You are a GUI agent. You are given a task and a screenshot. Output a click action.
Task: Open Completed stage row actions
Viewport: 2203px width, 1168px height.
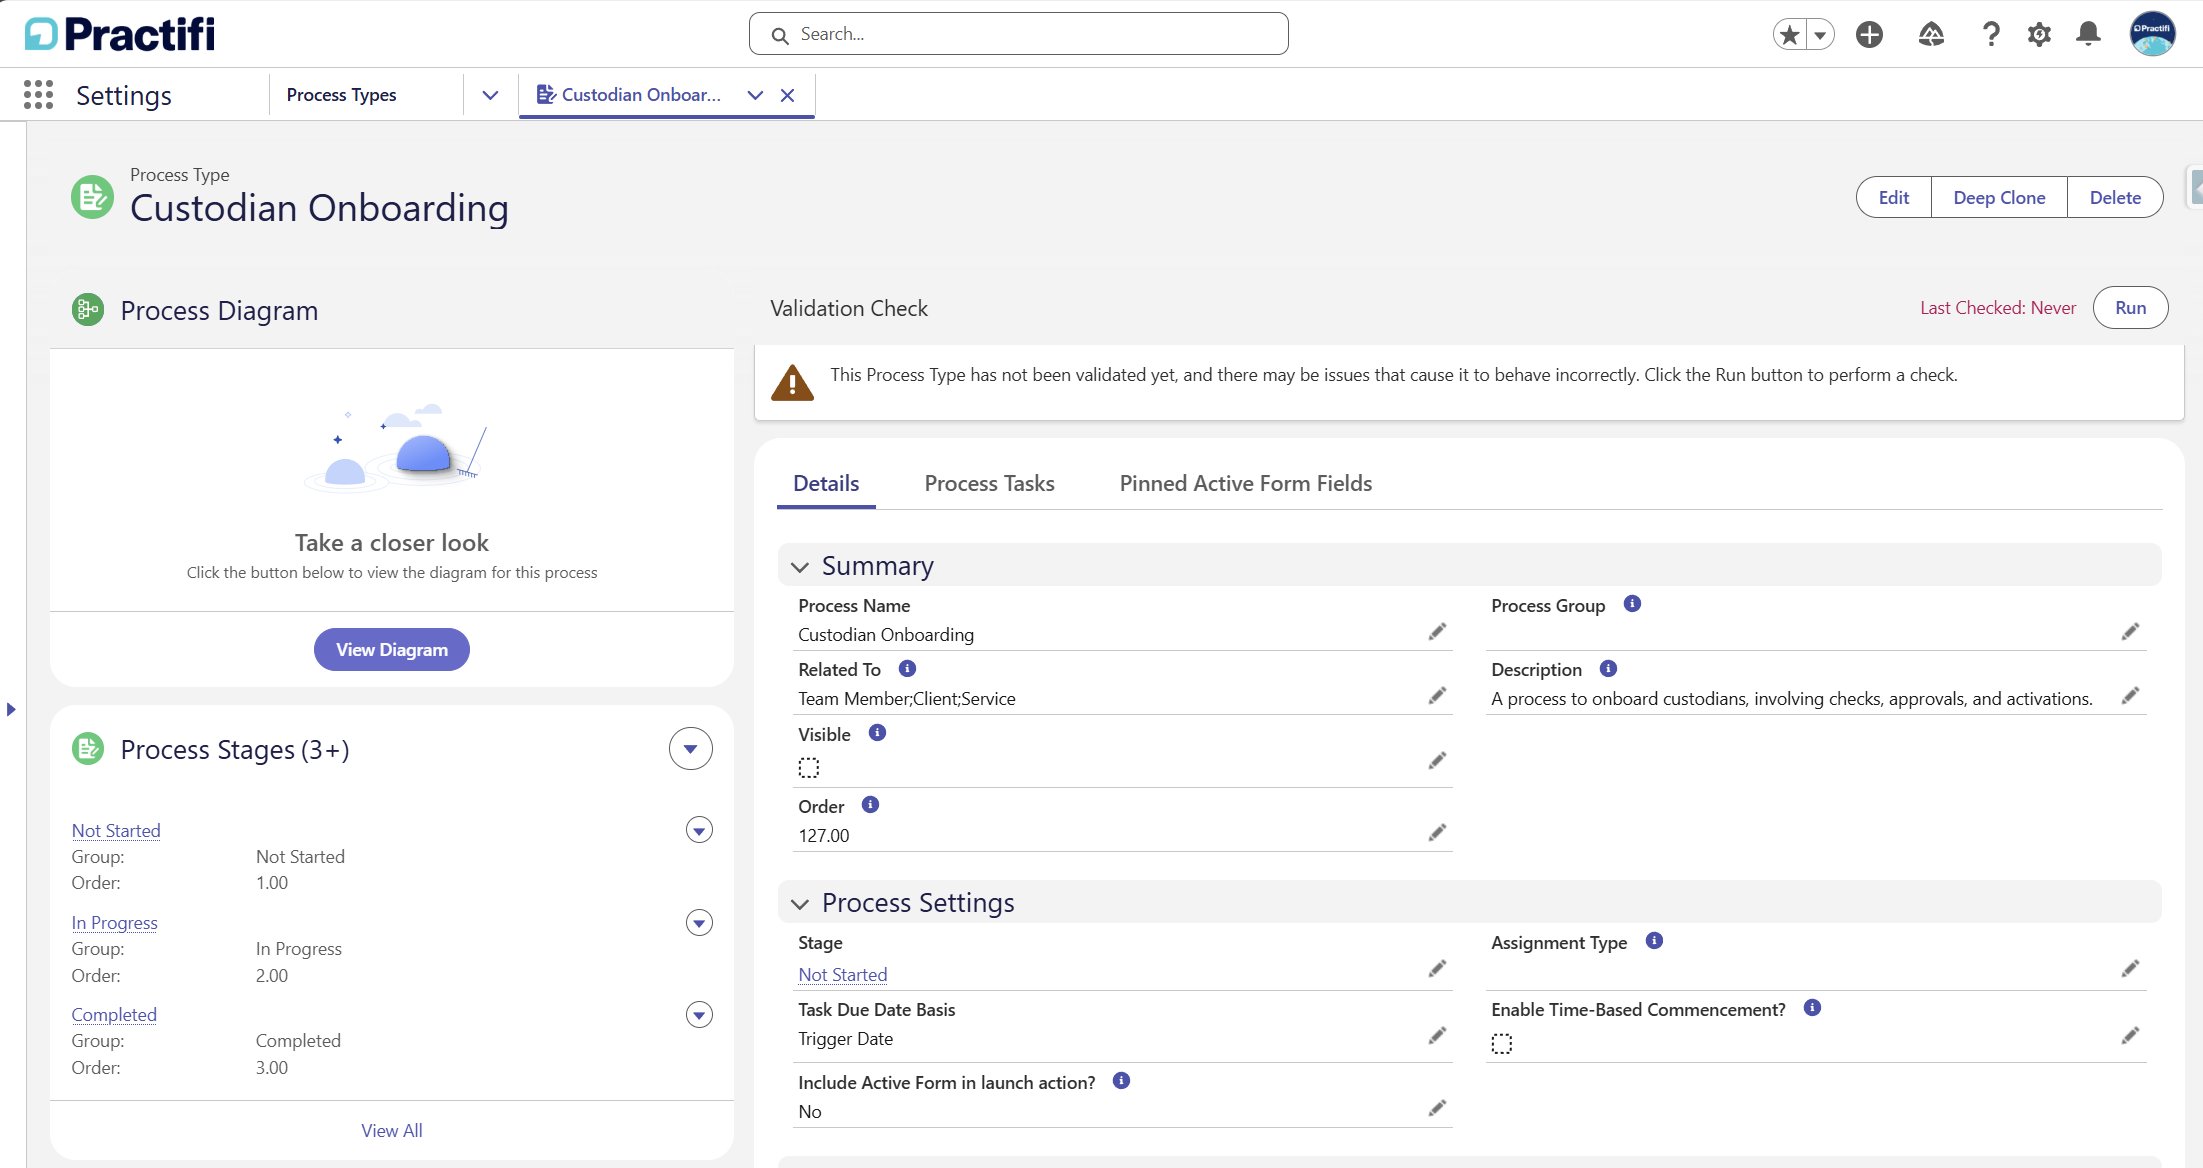pyautogui.click(x=699, y=1015)
